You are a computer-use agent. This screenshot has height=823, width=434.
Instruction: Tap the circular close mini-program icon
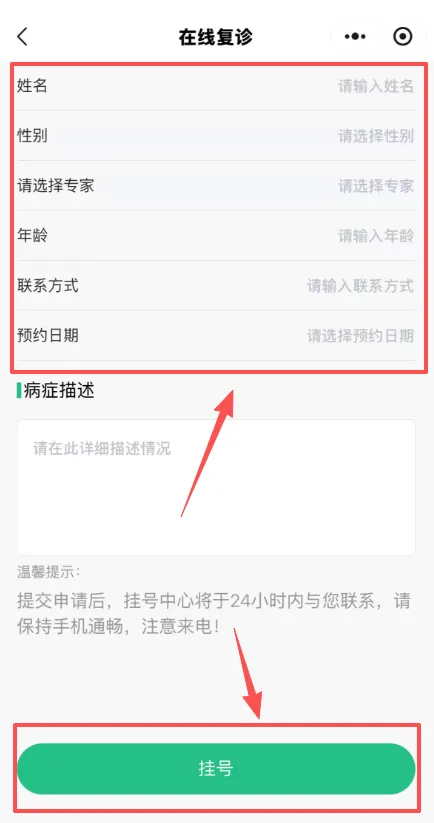403,36
